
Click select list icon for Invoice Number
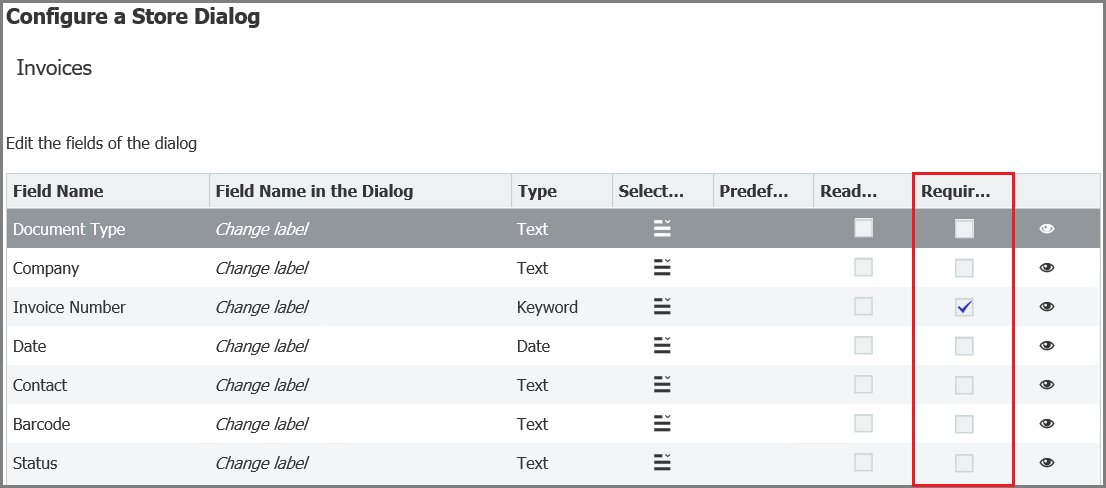[661, 307]
